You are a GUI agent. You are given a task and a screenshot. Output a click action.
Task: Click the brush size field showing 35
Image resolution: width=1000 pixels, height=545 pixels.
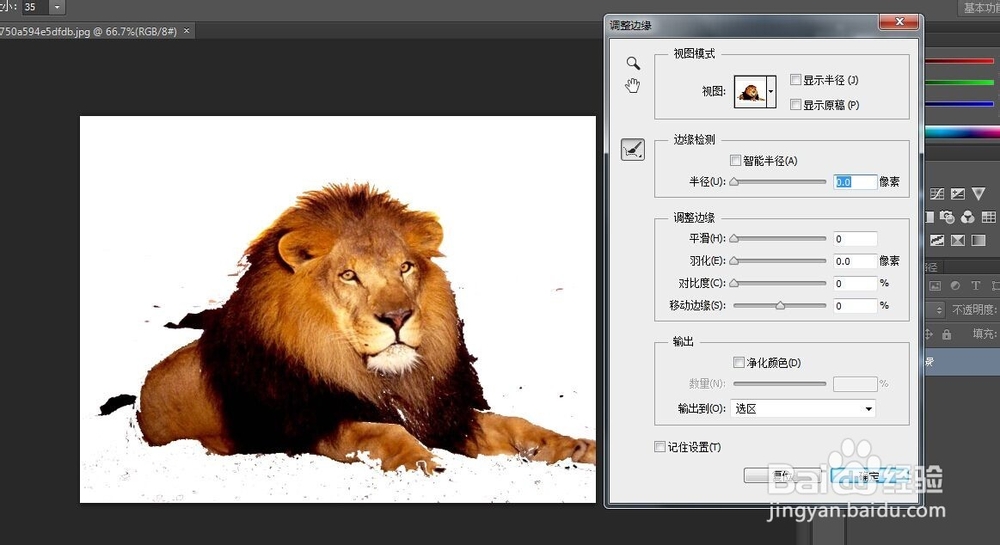coord(36,7)
